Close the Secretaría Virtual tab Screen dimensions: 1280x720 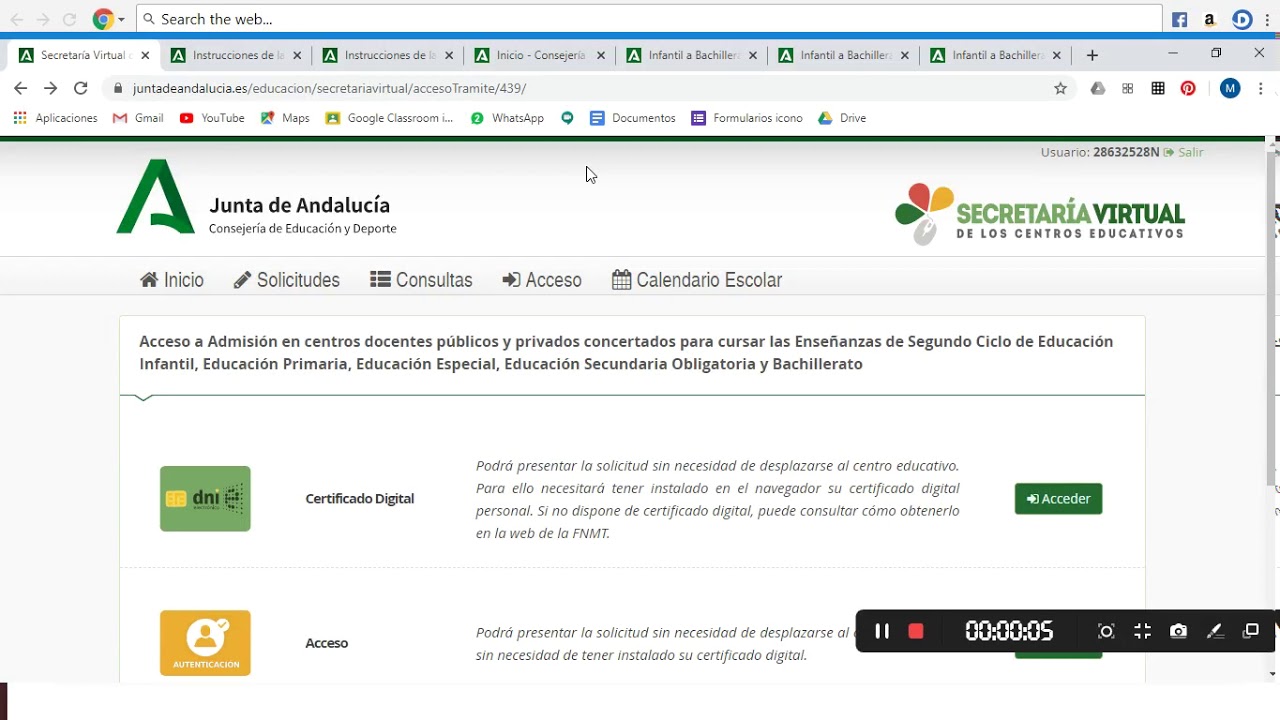(145, 55)
